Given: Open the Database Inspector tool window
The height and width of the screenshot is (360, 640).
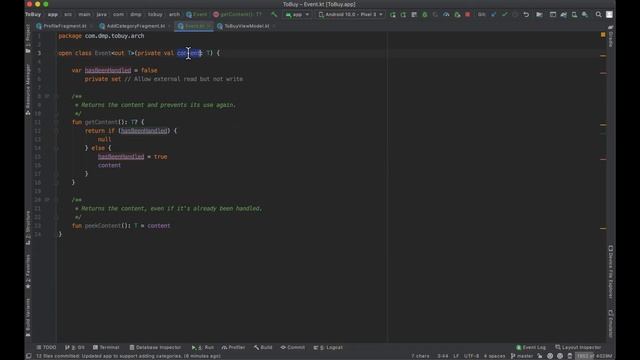Looking at the screenshot, I should coord(155,347).
